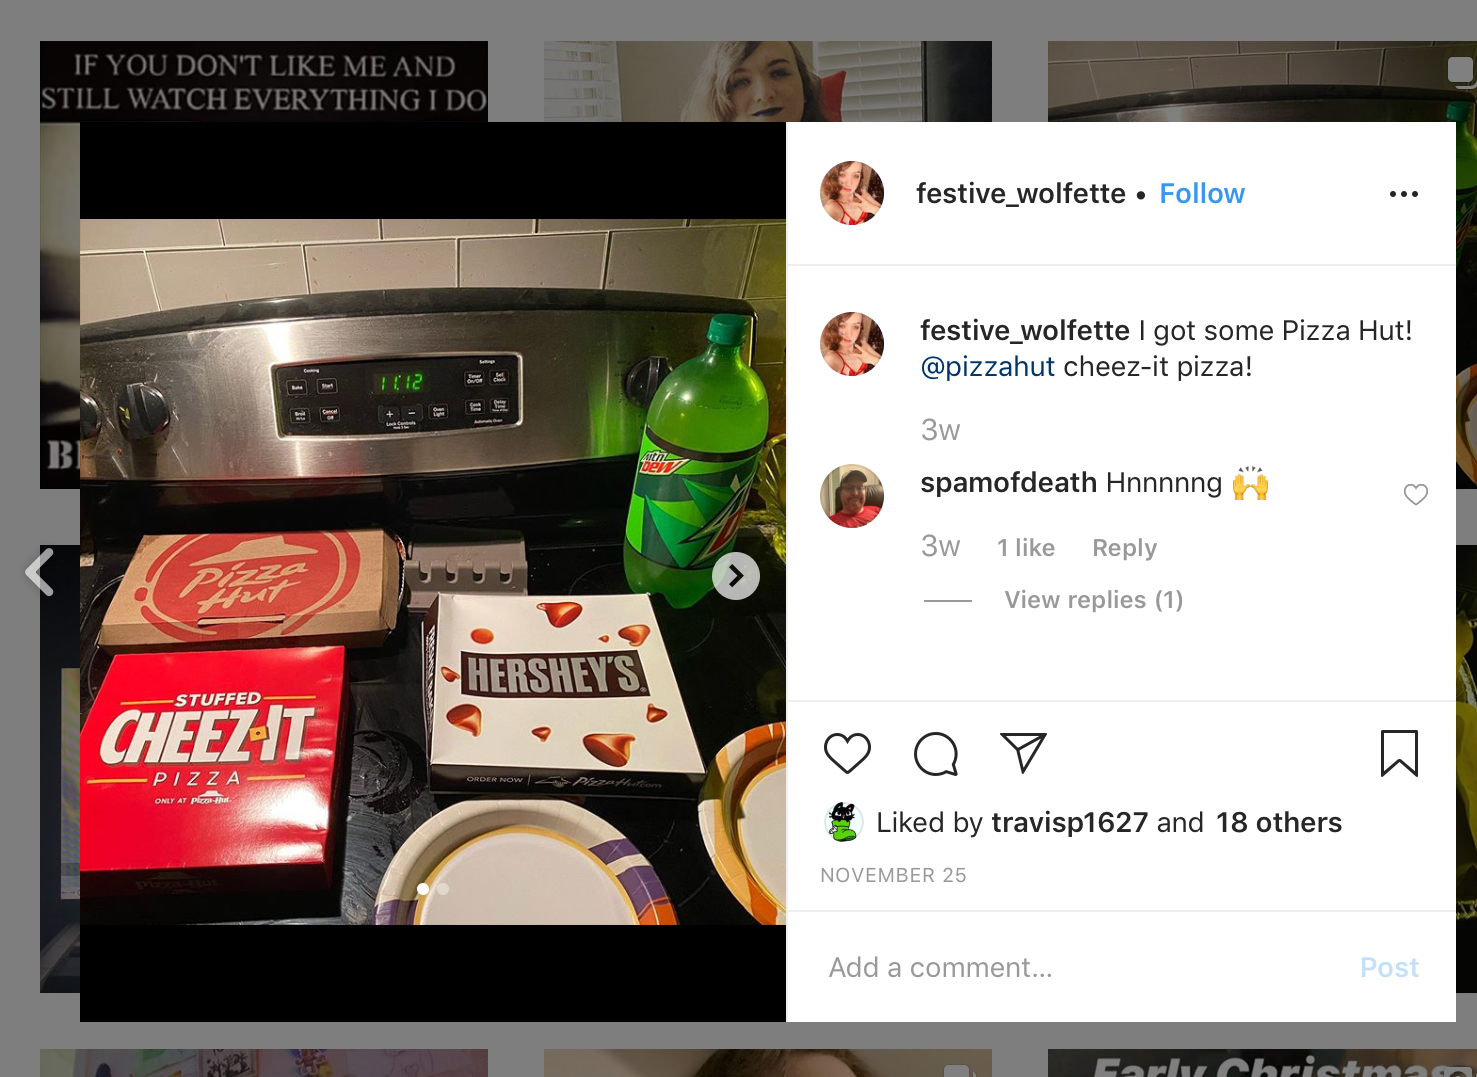
Task: Click the Add a comment field
Action: coord(1080,967)
